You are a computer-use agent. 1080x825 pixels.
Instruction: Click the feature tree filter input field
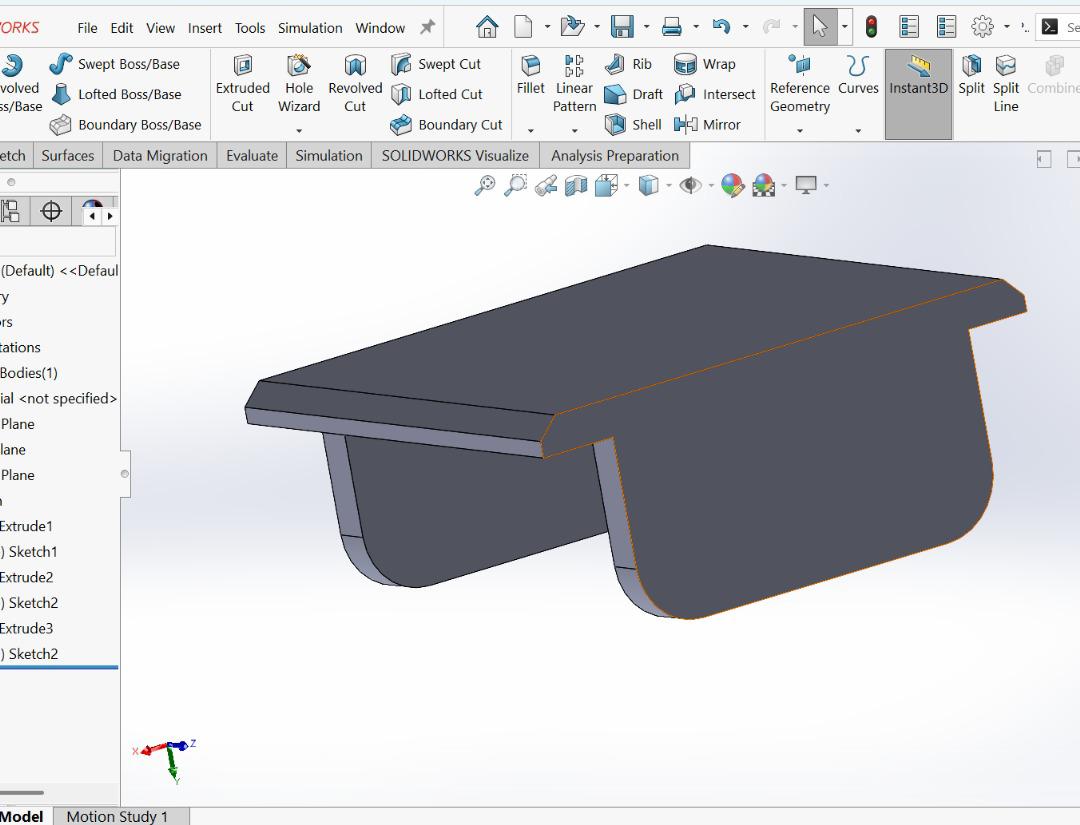[58, 242]
